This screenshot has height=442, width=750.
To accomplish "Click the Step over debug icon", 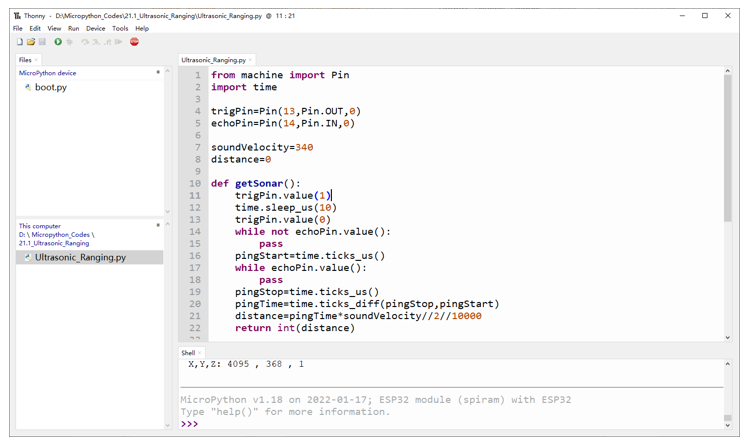I will tap(85, 42).
